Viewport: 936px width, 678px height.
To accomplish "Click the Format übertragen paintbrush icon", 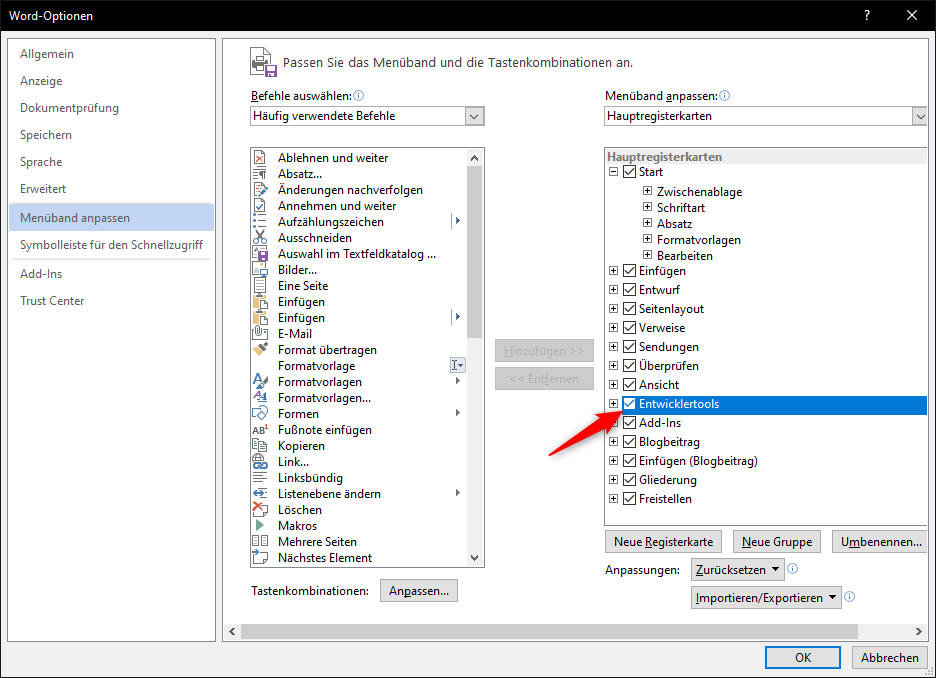I will pyautogui.click(x=260, y=350).
